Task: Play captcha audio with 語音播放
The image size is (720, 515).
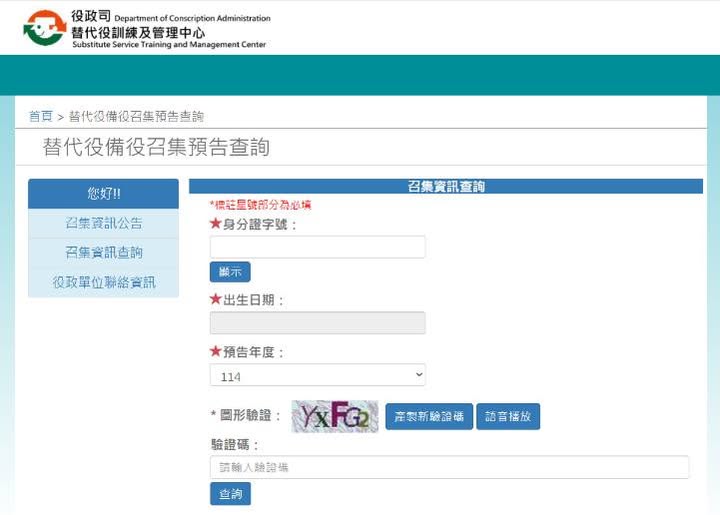Action: point(508,417)
